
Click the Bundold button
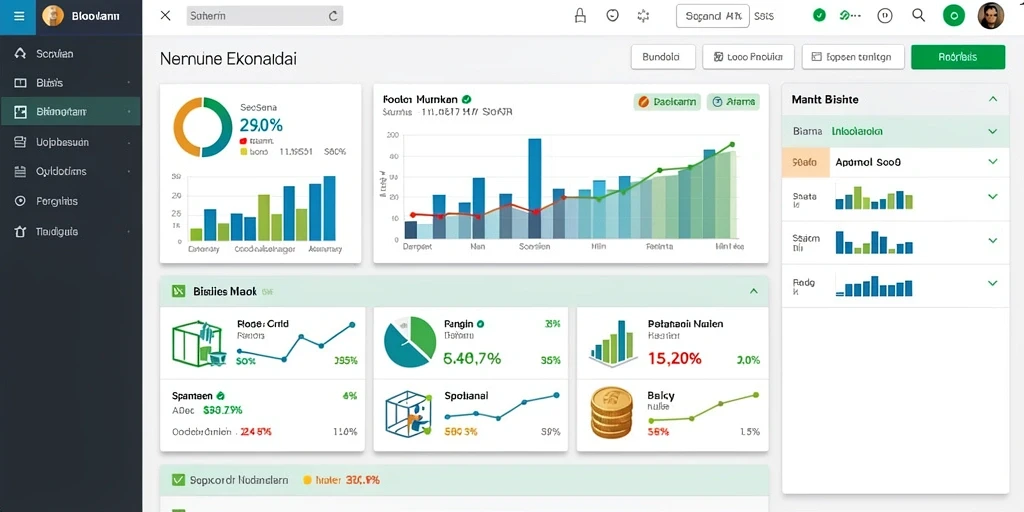point(663,57)
